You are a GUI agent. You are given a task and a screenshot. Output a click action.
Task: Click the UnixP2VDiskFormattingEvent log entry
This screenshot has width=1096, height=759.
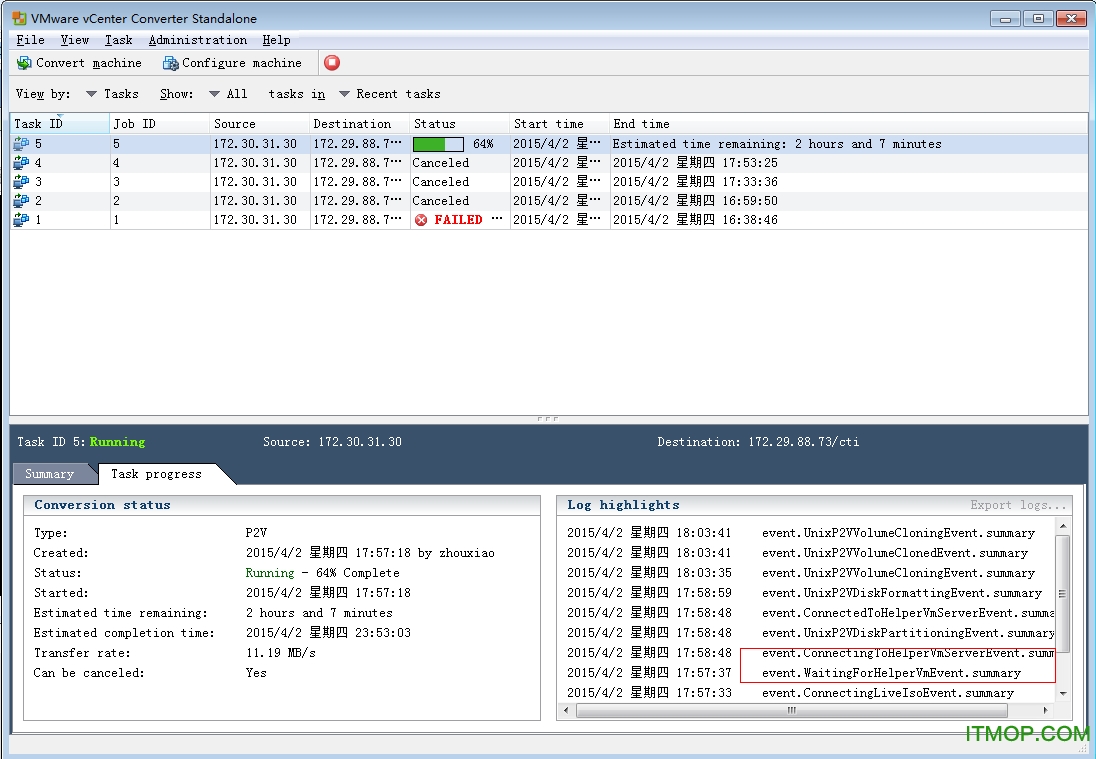[902, 593]
